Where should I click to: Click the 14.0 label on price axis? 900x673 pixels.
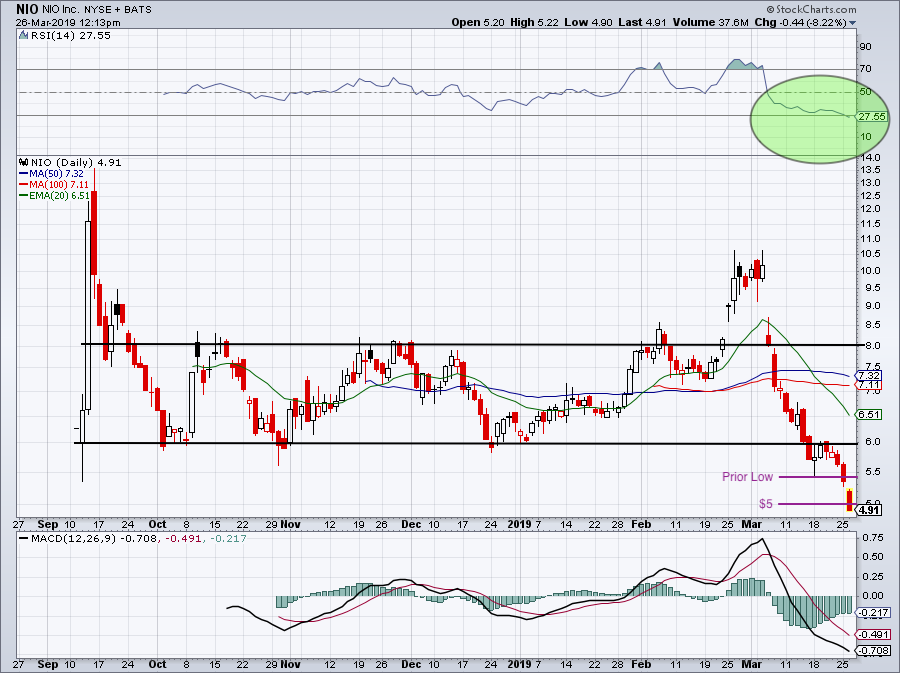[x=870, y=158]
